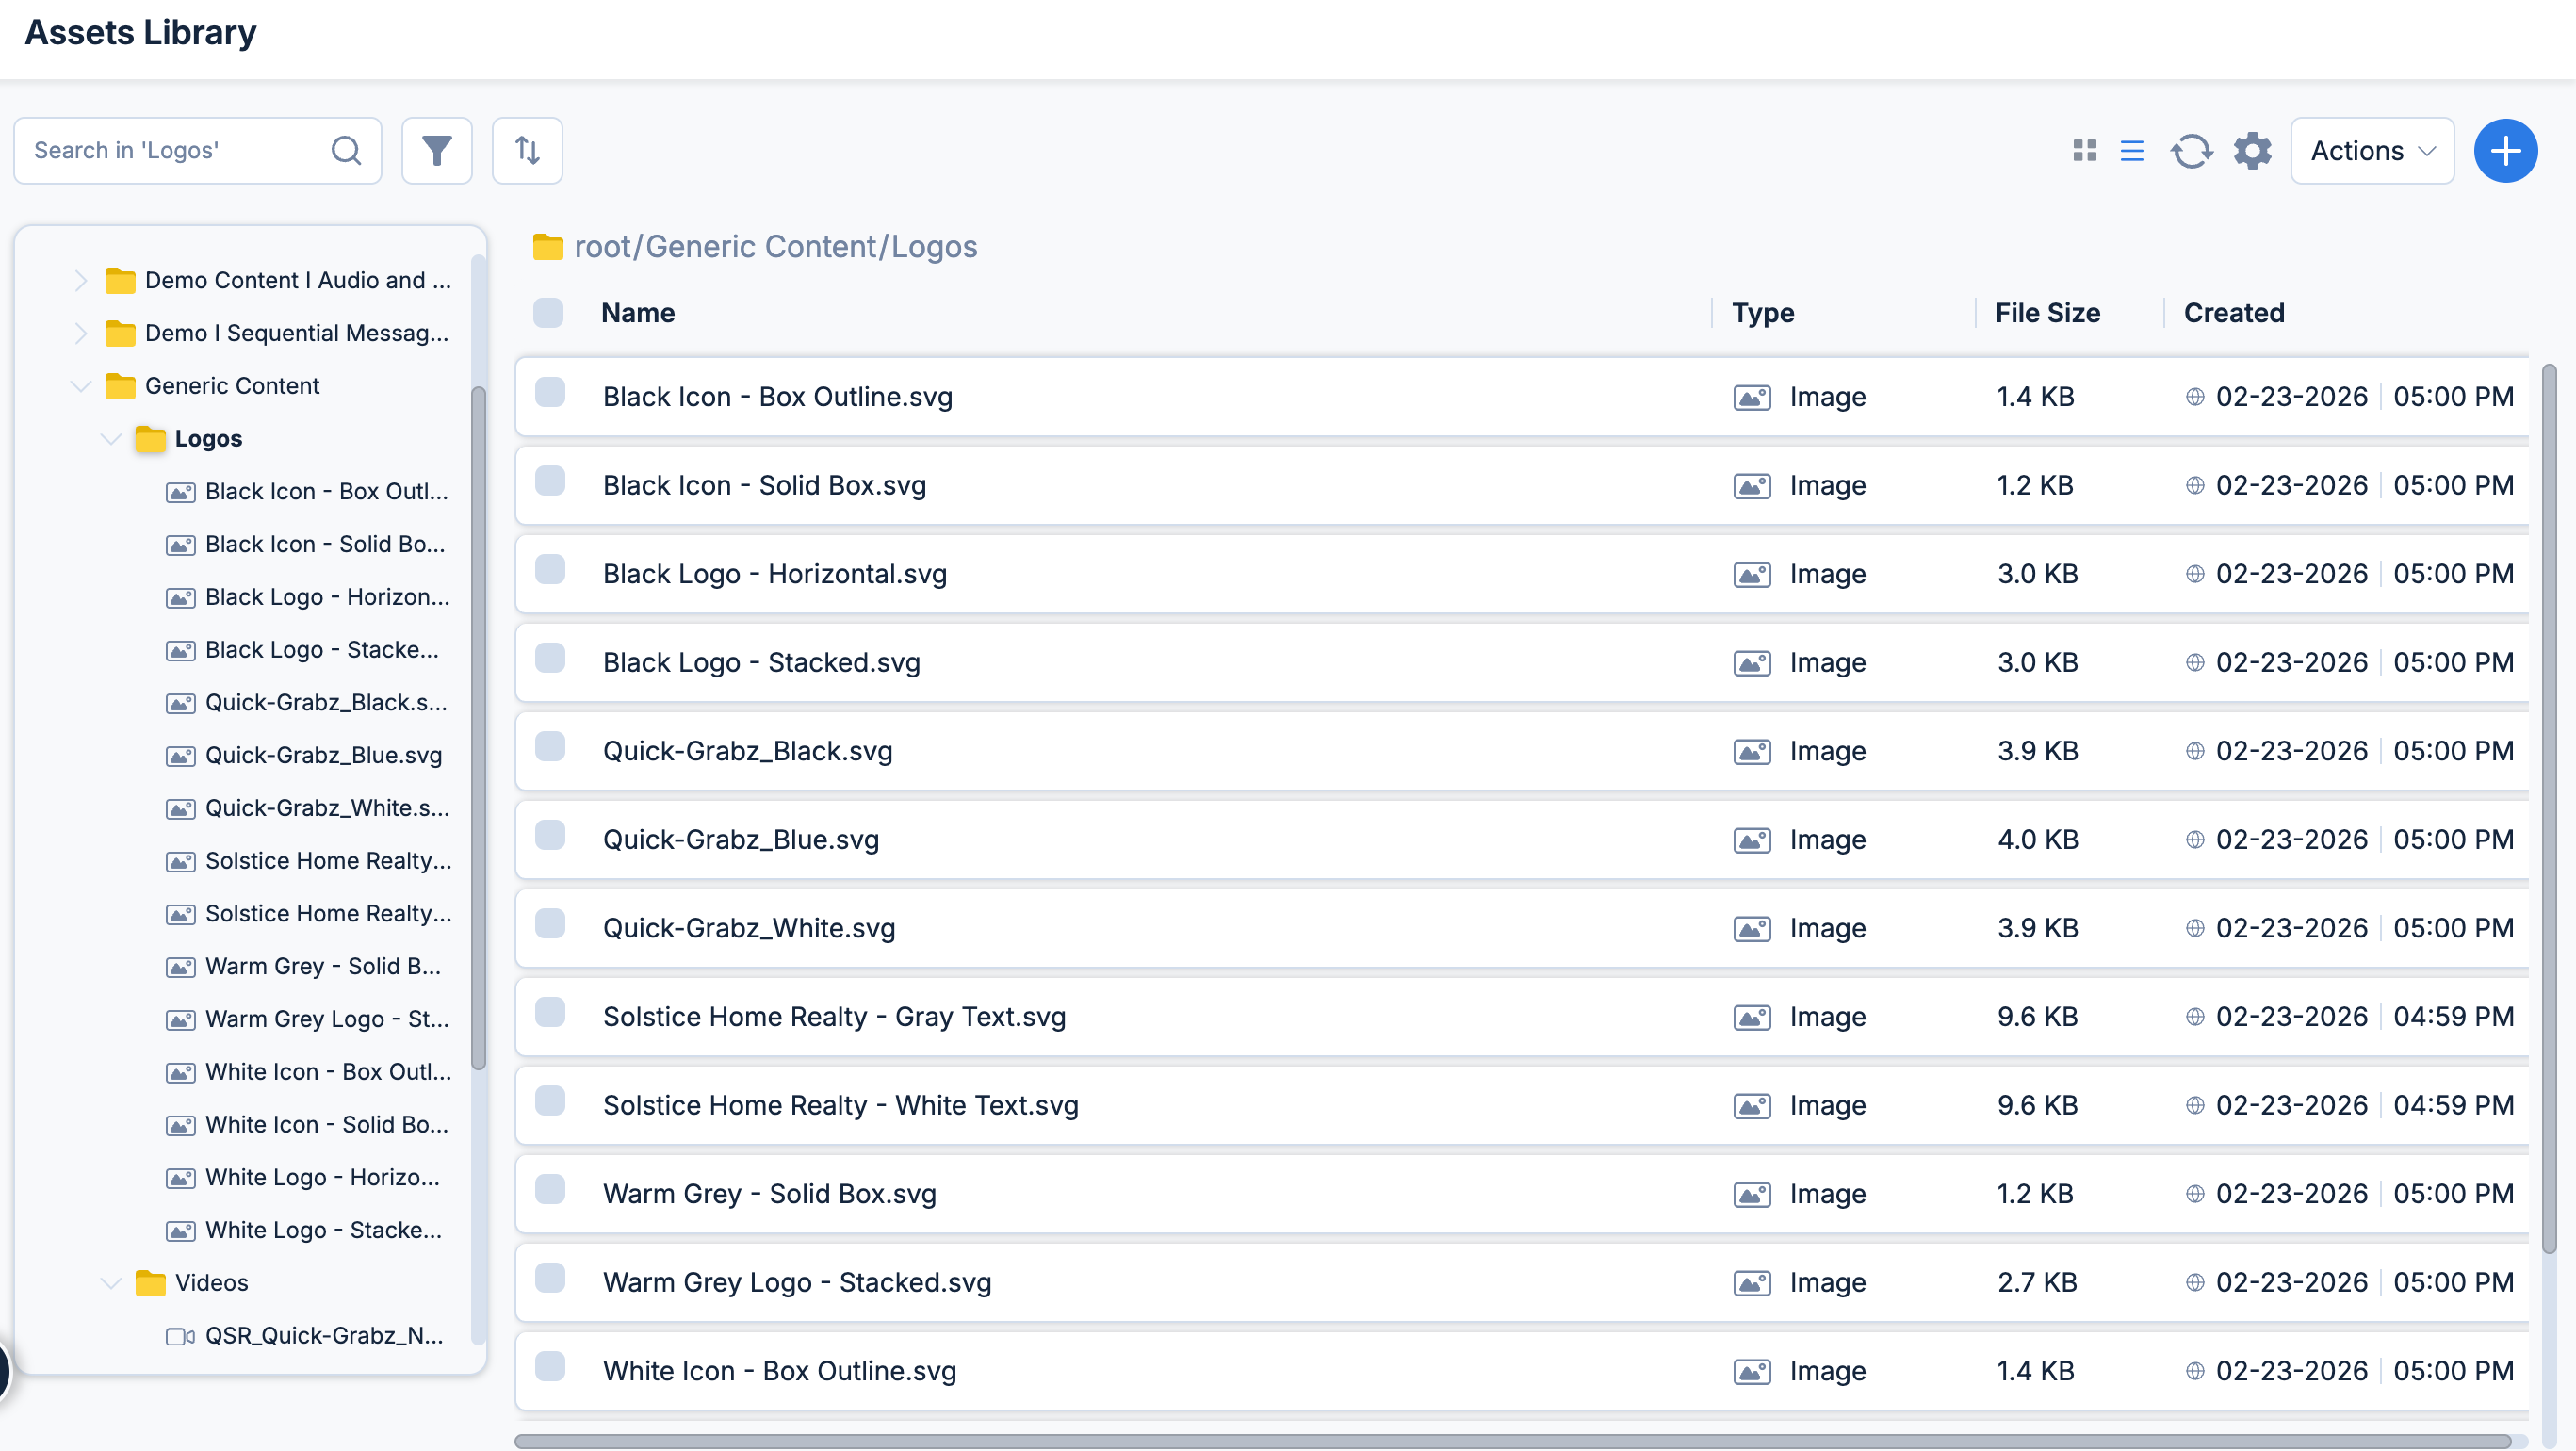This screenshot has width=2576, height=1451.
Task: Sort by the Created column header
Action: (2234, 313)
